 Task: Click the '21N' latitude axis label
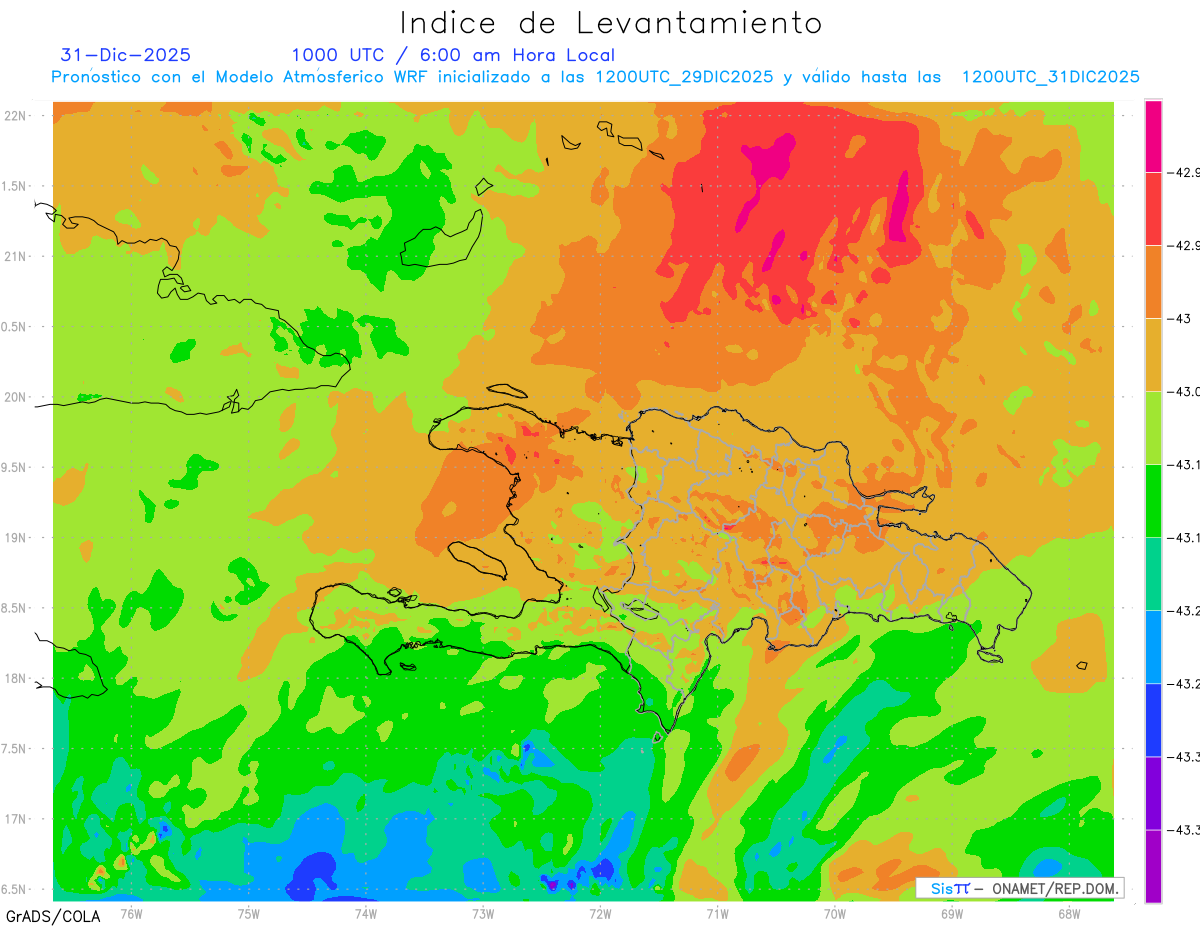pyautogui.click(x=17, y=256)
